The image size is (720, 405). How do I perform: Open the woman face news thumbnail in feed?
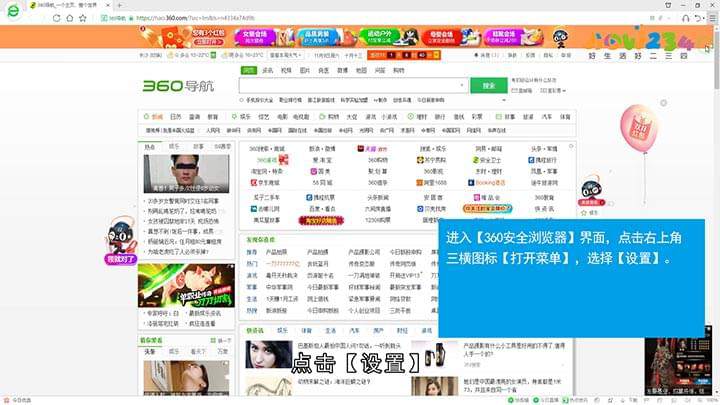269,354
